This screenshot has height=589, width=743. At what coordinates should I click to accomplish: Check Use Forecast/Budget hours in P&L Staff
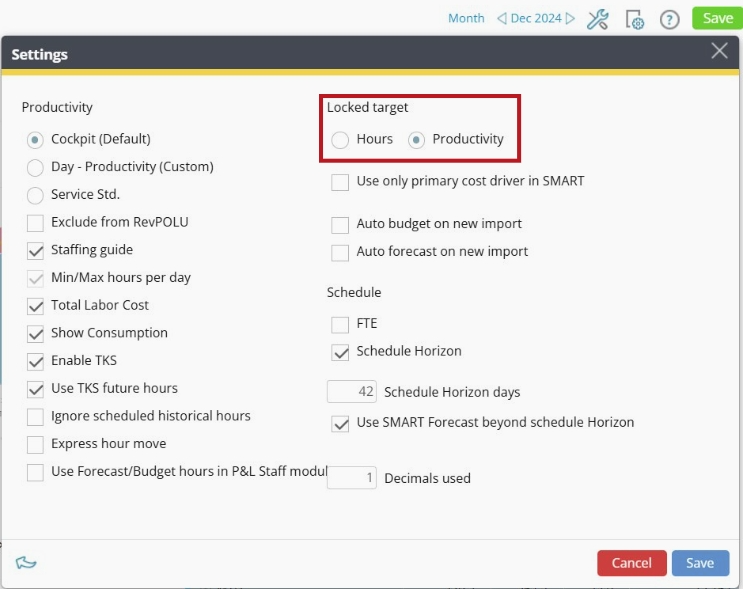pyautogui.click(x=35, y=472)
